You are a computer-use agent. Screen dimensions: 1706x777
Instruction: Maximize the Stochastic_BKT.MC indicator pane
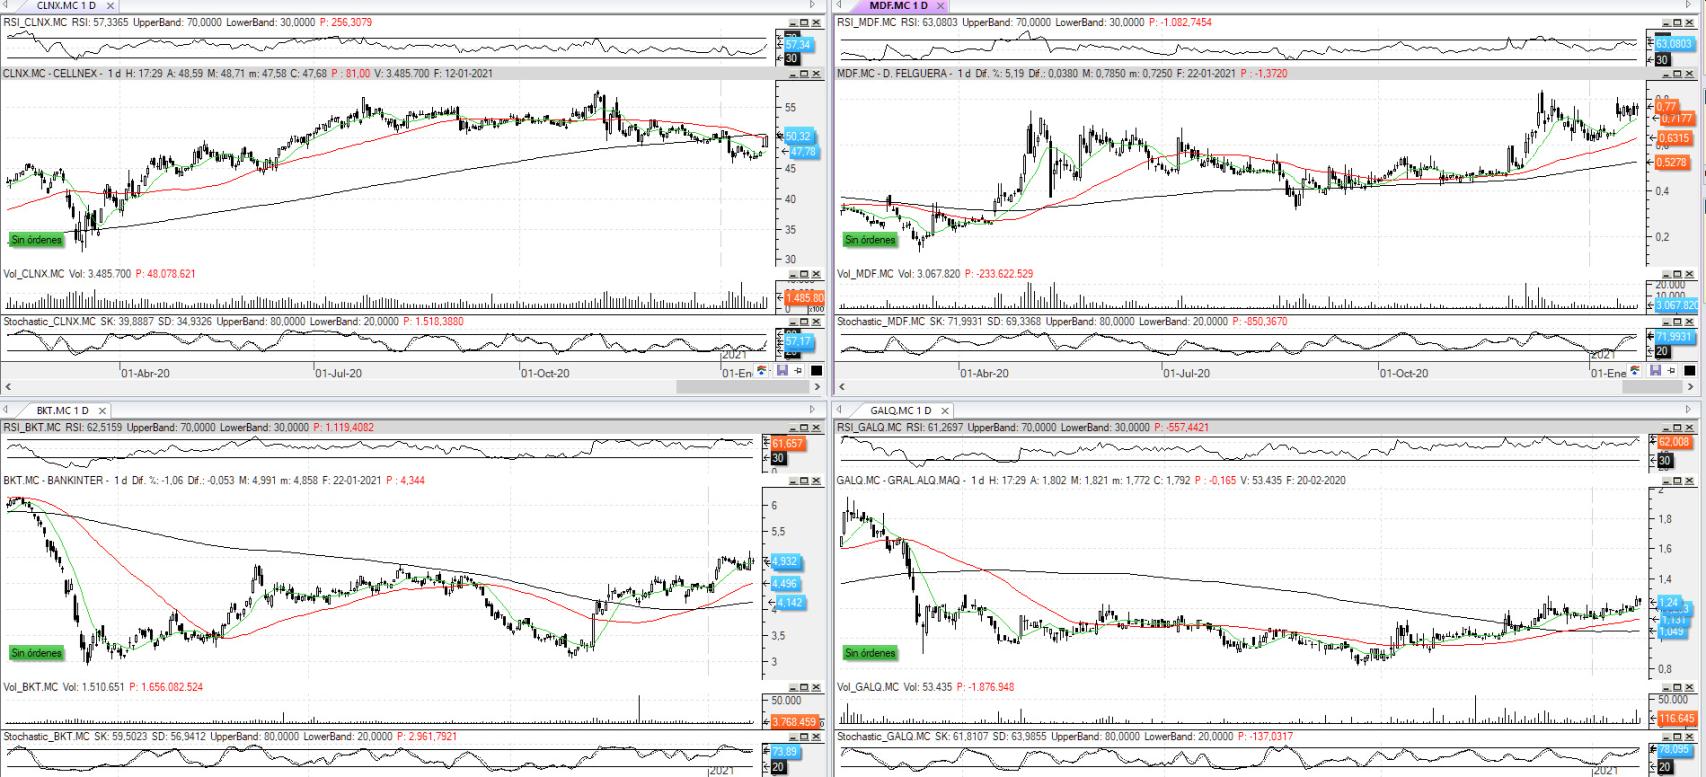(804, 737)
